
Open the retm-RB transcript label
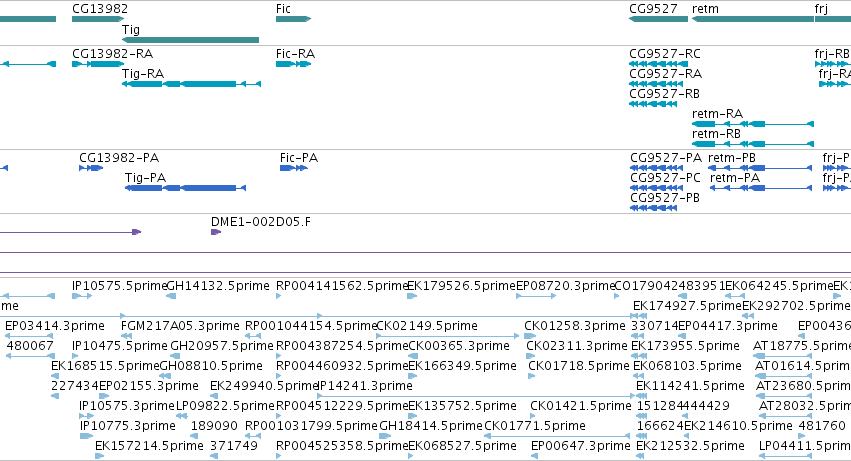[716, 134]
